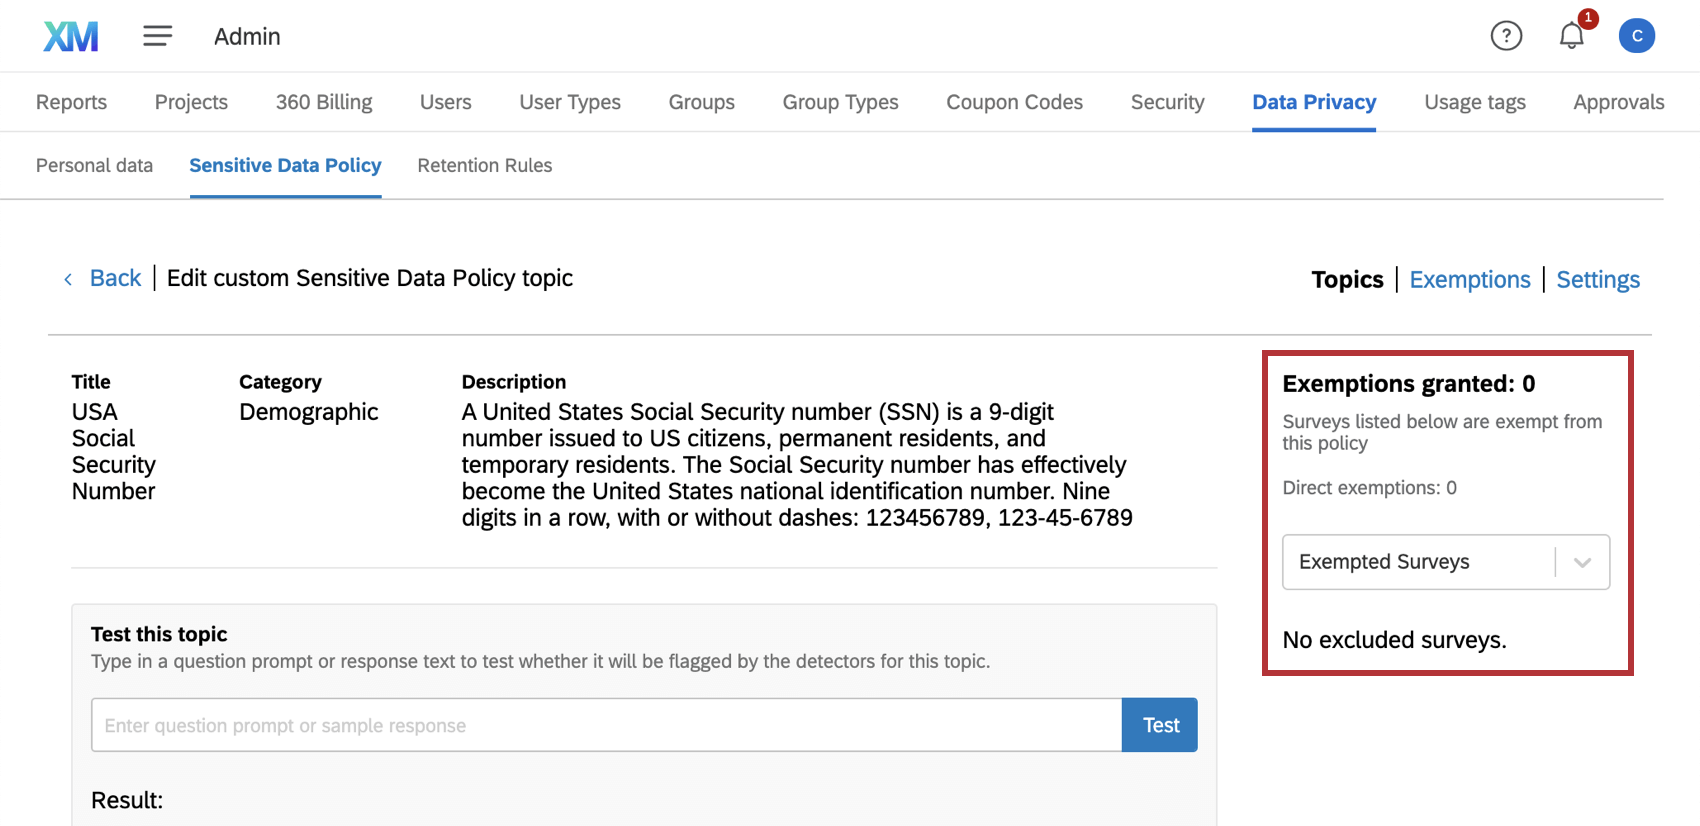Click the back chevron arrow
The width and height of the screenshot is (1700, 826).
coord(68,280)
